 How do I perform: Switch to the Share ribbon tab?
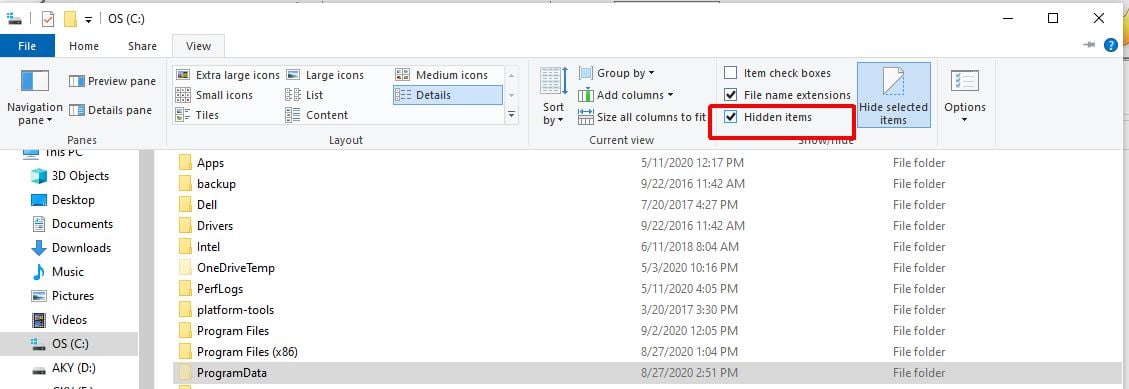click(x=142, y=45)
